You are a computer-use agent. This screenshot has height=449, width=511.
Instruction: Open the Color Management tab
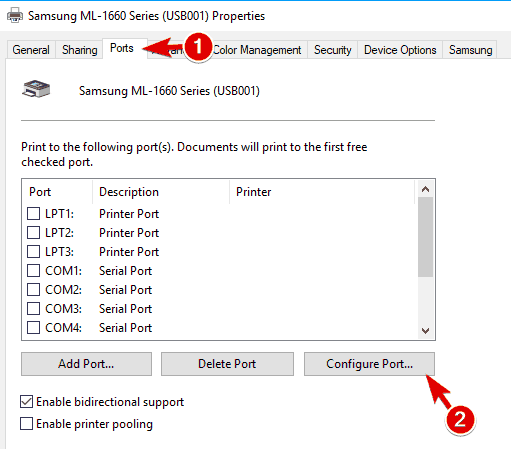pos(257,50)
